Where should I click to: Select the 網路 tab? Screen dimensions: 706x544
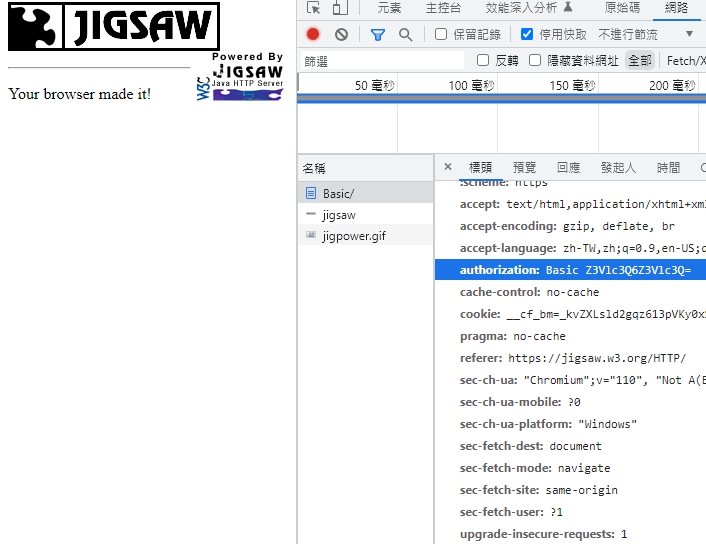click(x=676, y=8)
